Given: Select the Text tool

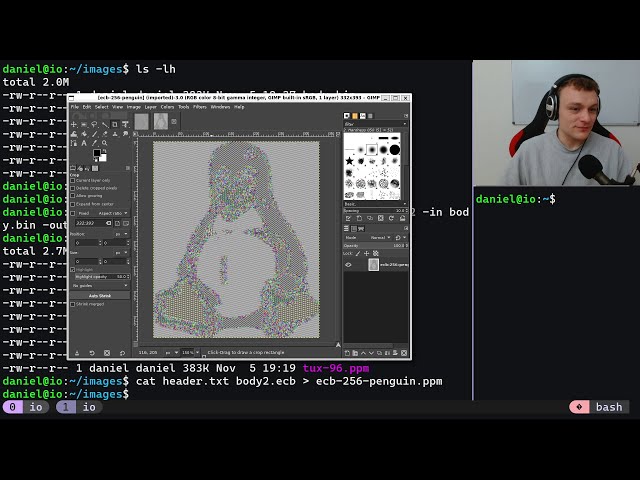Looking at the screenshot, I should pyautogui.click(x=84, y=143).
